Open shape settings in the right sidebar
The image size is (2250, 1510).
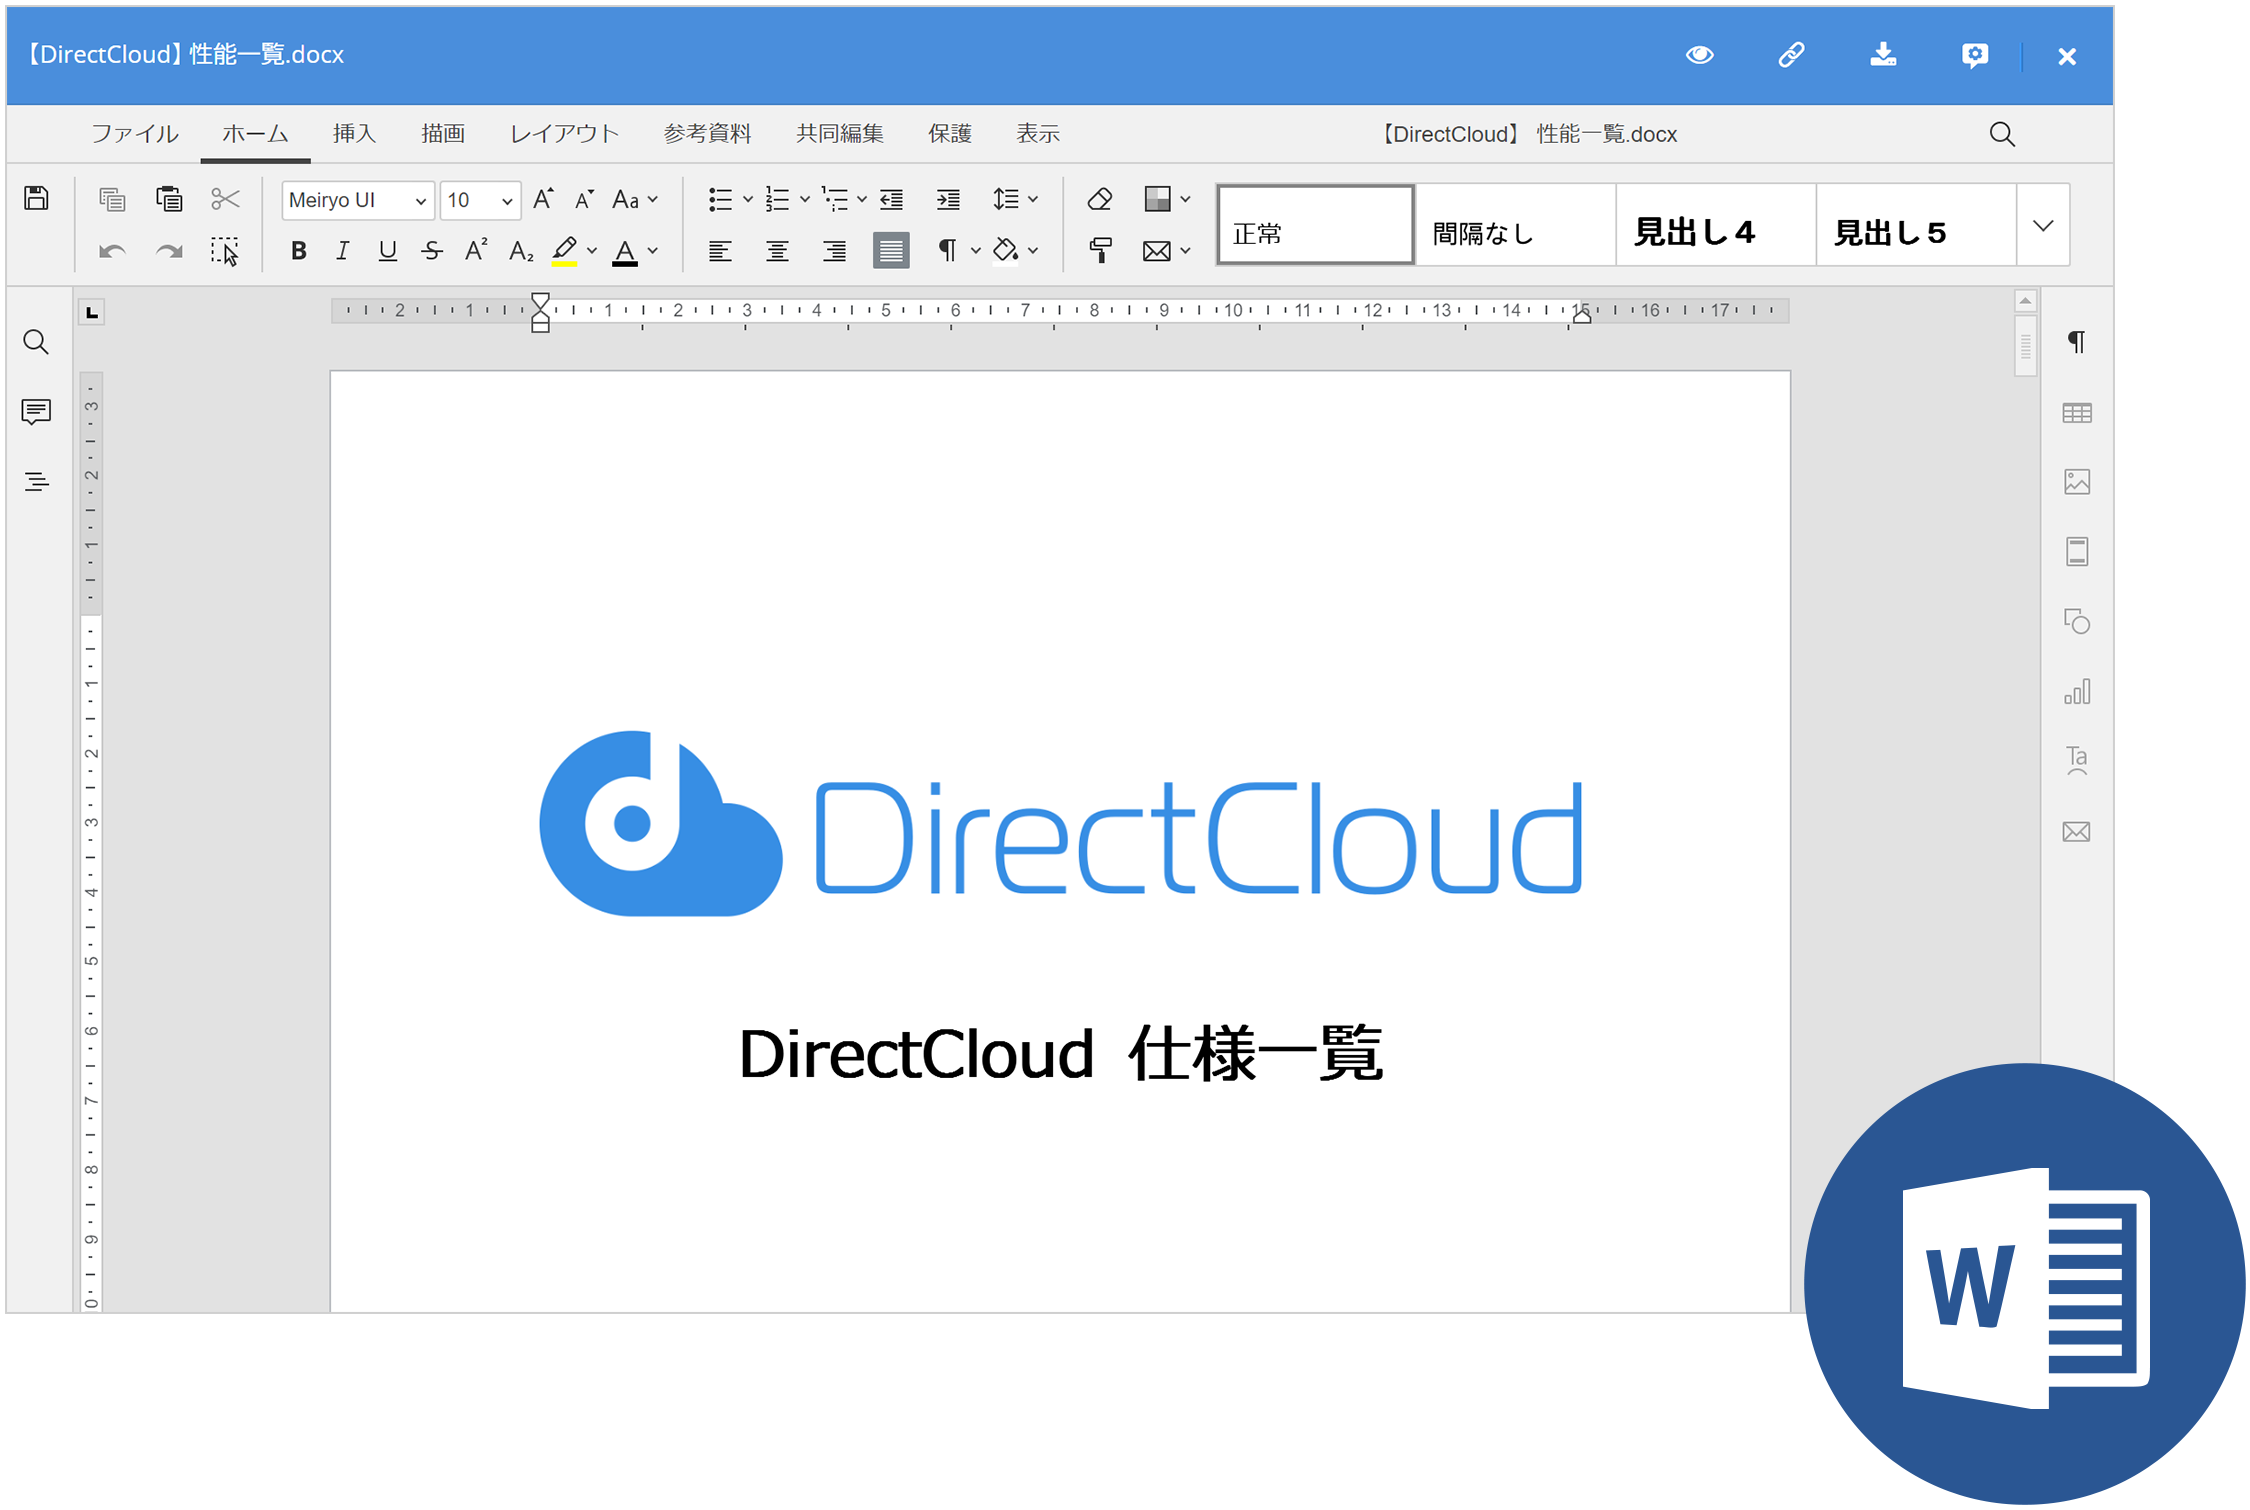2077,621
